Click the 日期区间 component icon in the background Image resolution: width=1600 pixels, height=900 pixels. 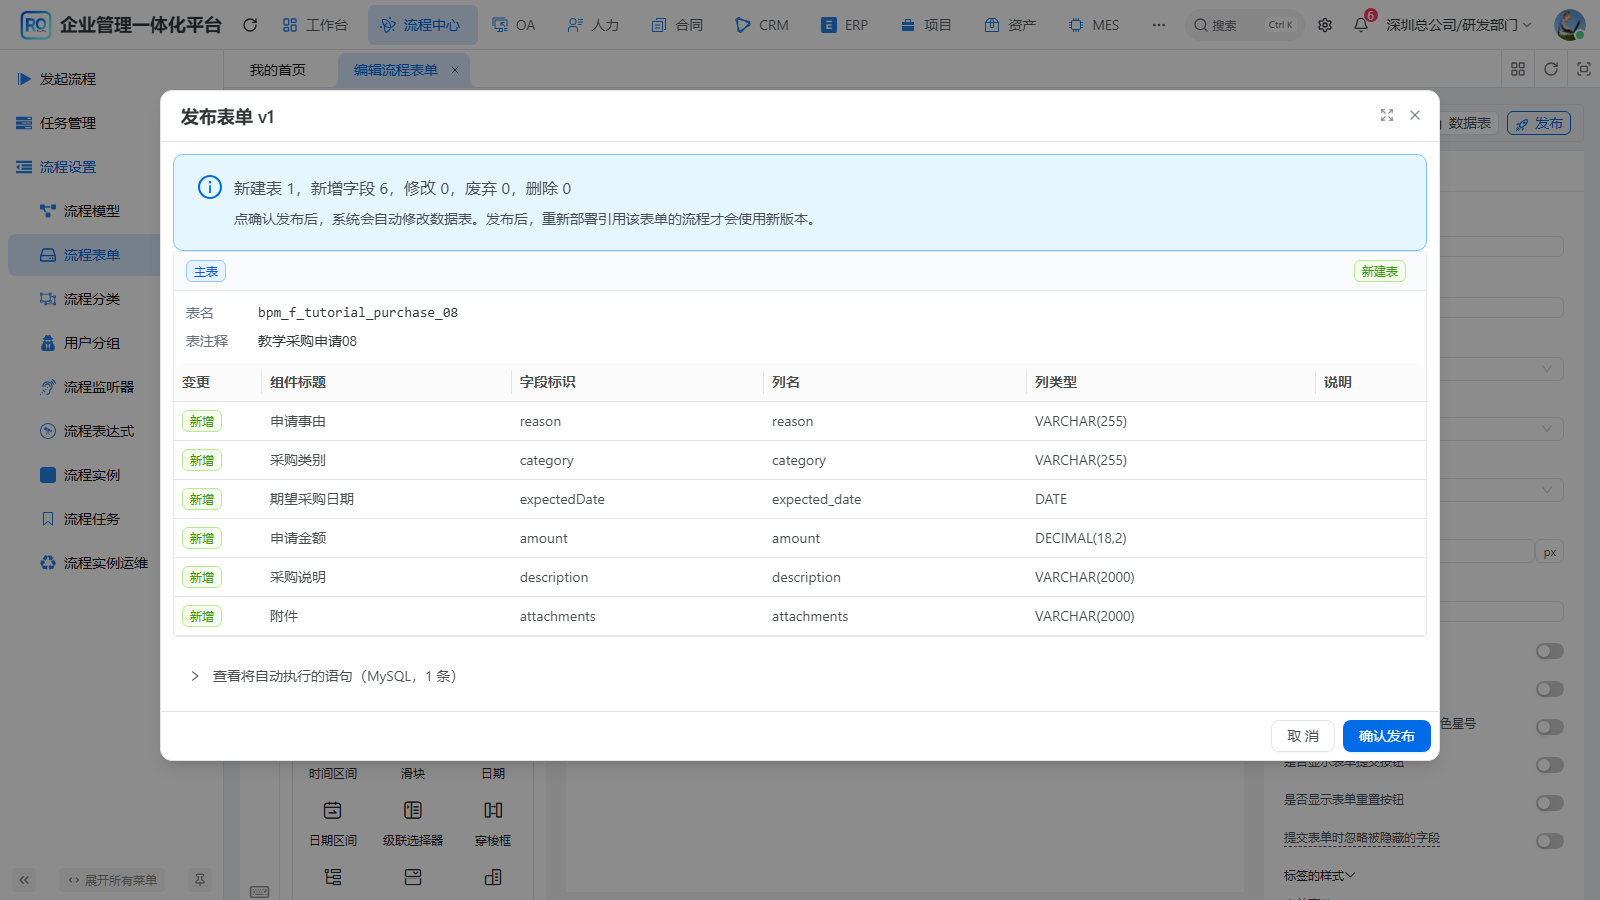(x=333, y=810)
